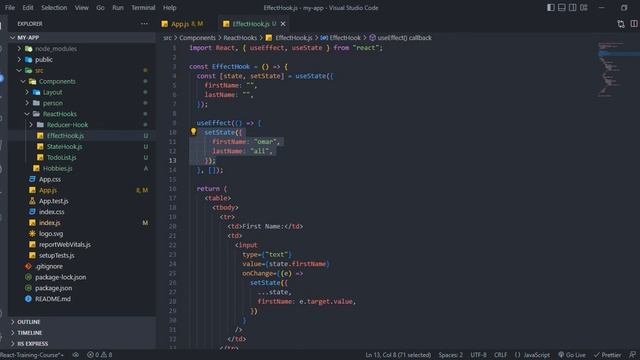The height and width of the screenshot is (360, 640).
Task: Open the Terminal menu
Action: pyautogui.click(x=143, y=8)
